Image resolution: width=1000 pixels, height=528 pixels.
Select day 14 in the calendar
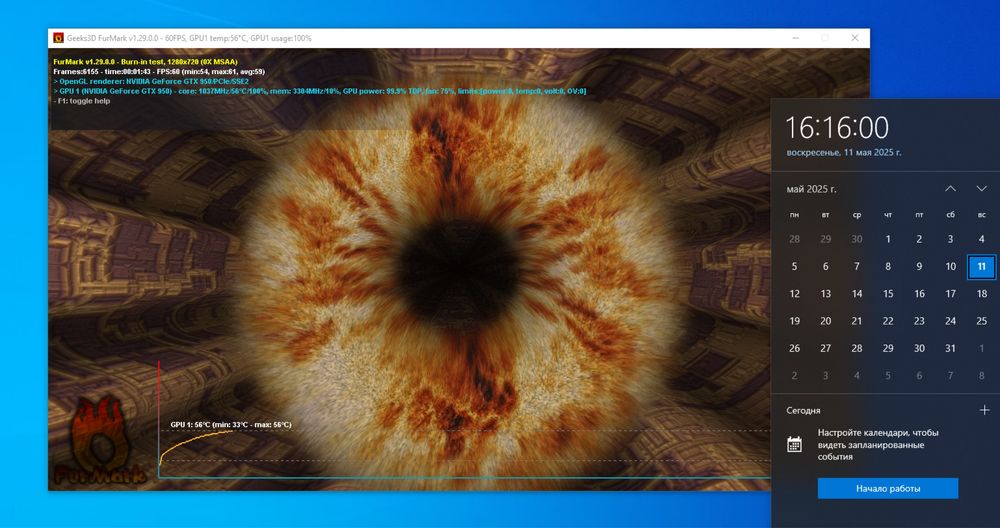click(x=857, y=294)
